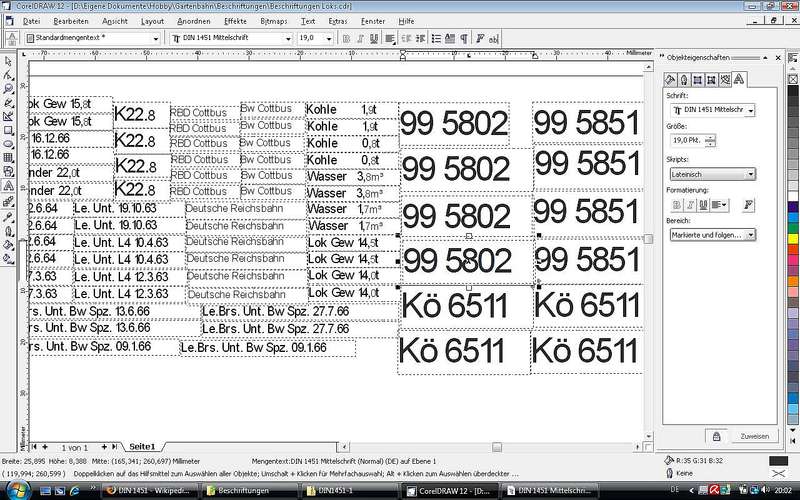Click the no-color X swatch in palette
The image size is (800, 500).
point(793,79)
